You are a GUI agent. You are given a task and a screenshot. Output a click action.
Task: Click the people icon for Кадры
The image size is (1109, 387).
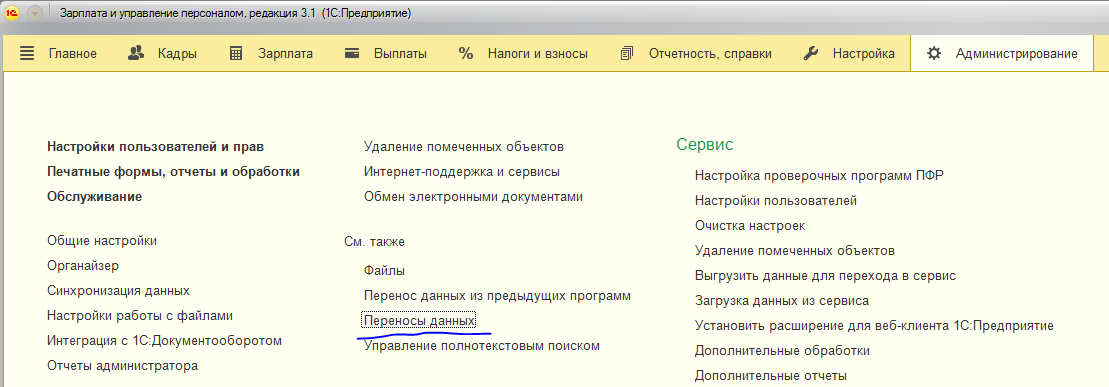coord(136,54)
